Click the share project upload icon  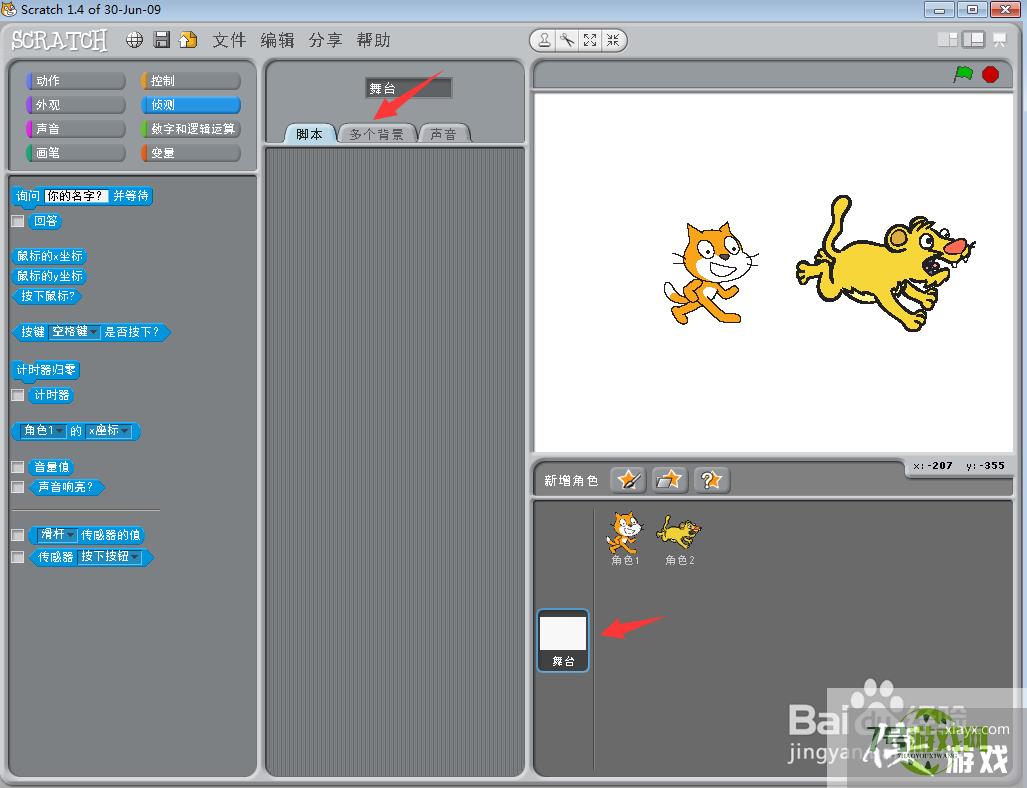(x=188, y=40)
